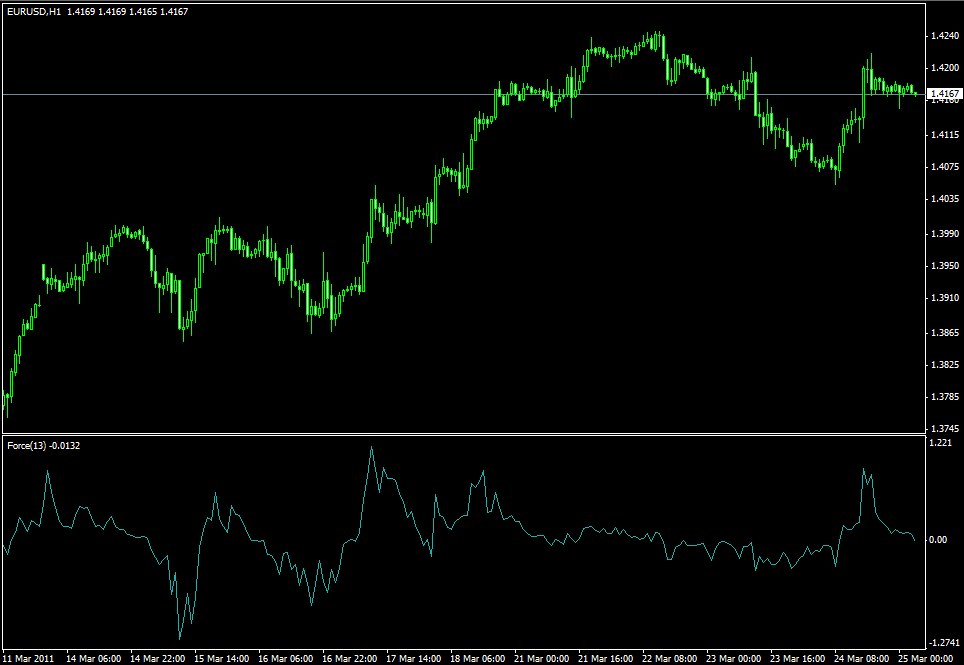Click the 18 Mar 06:00 time label

tap(477, 658)
